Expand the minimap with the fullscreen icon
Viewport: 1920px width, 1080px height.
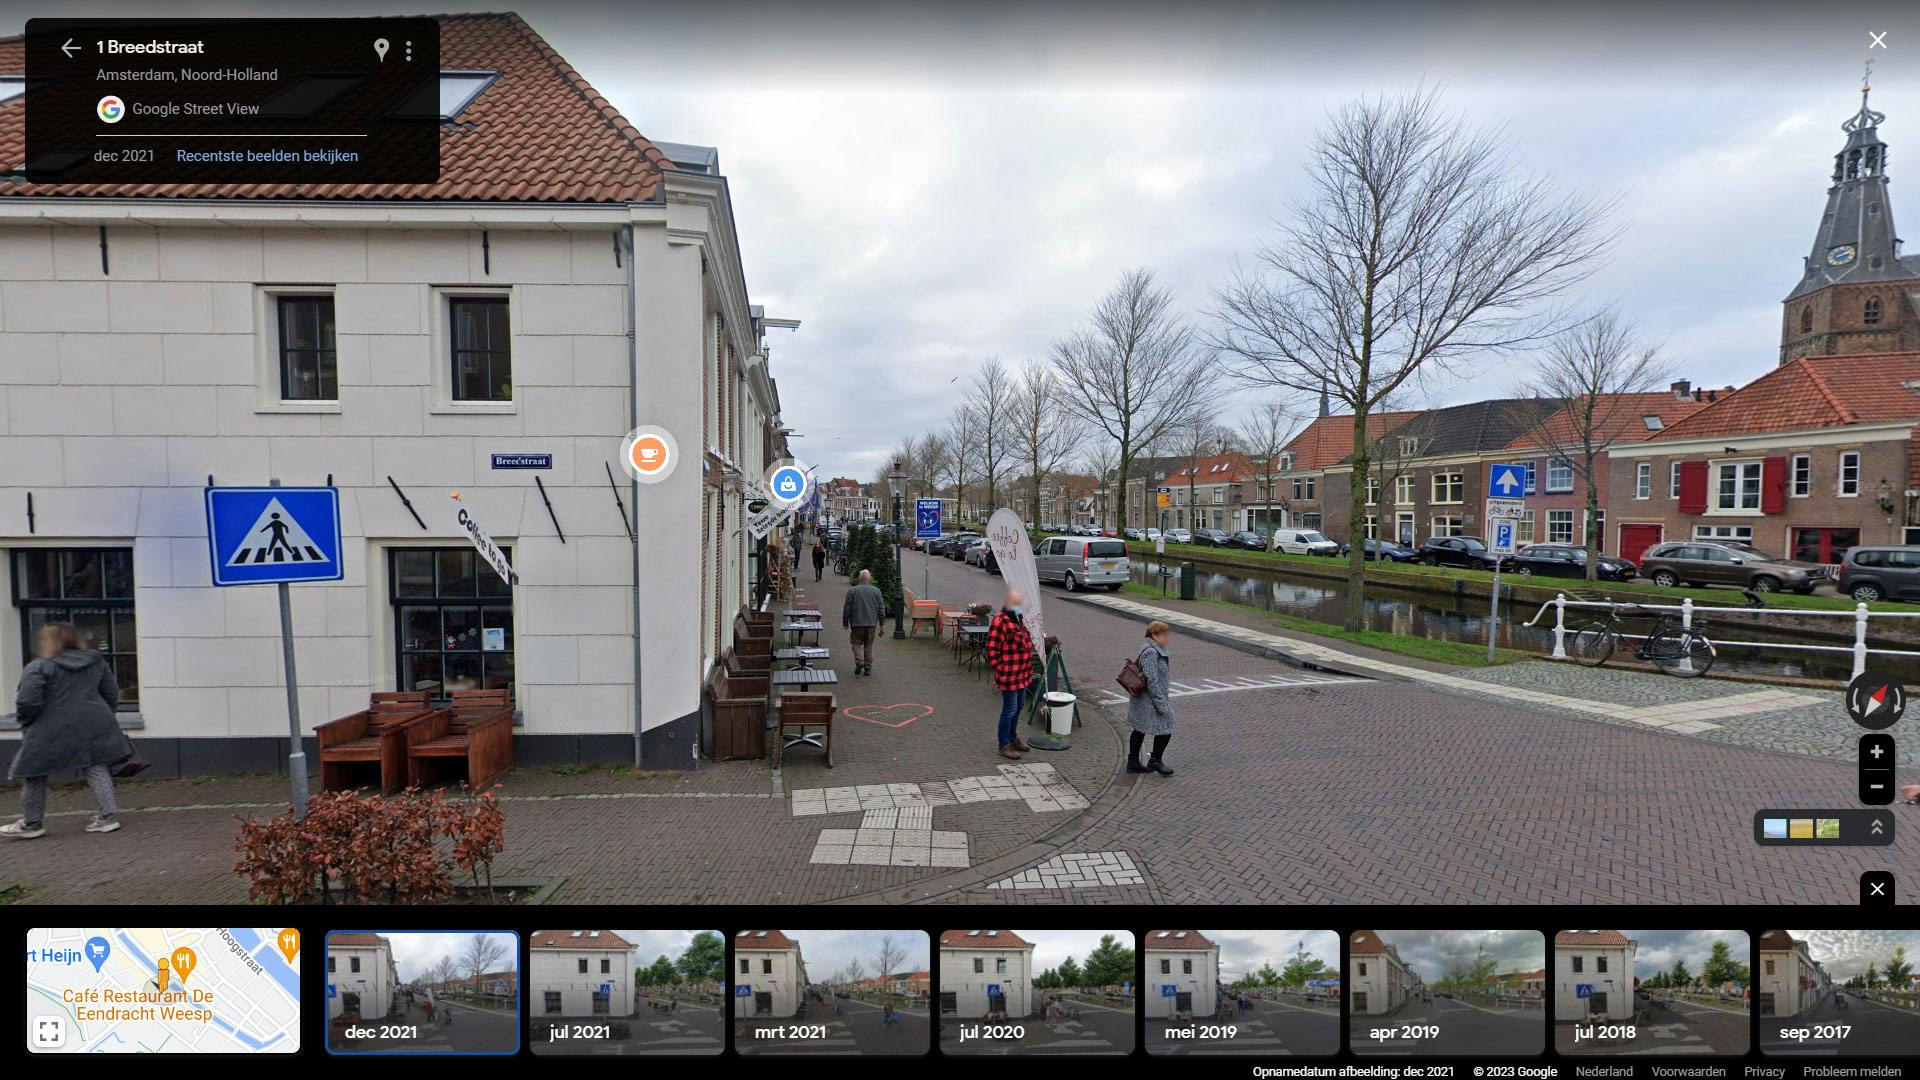49,1031
